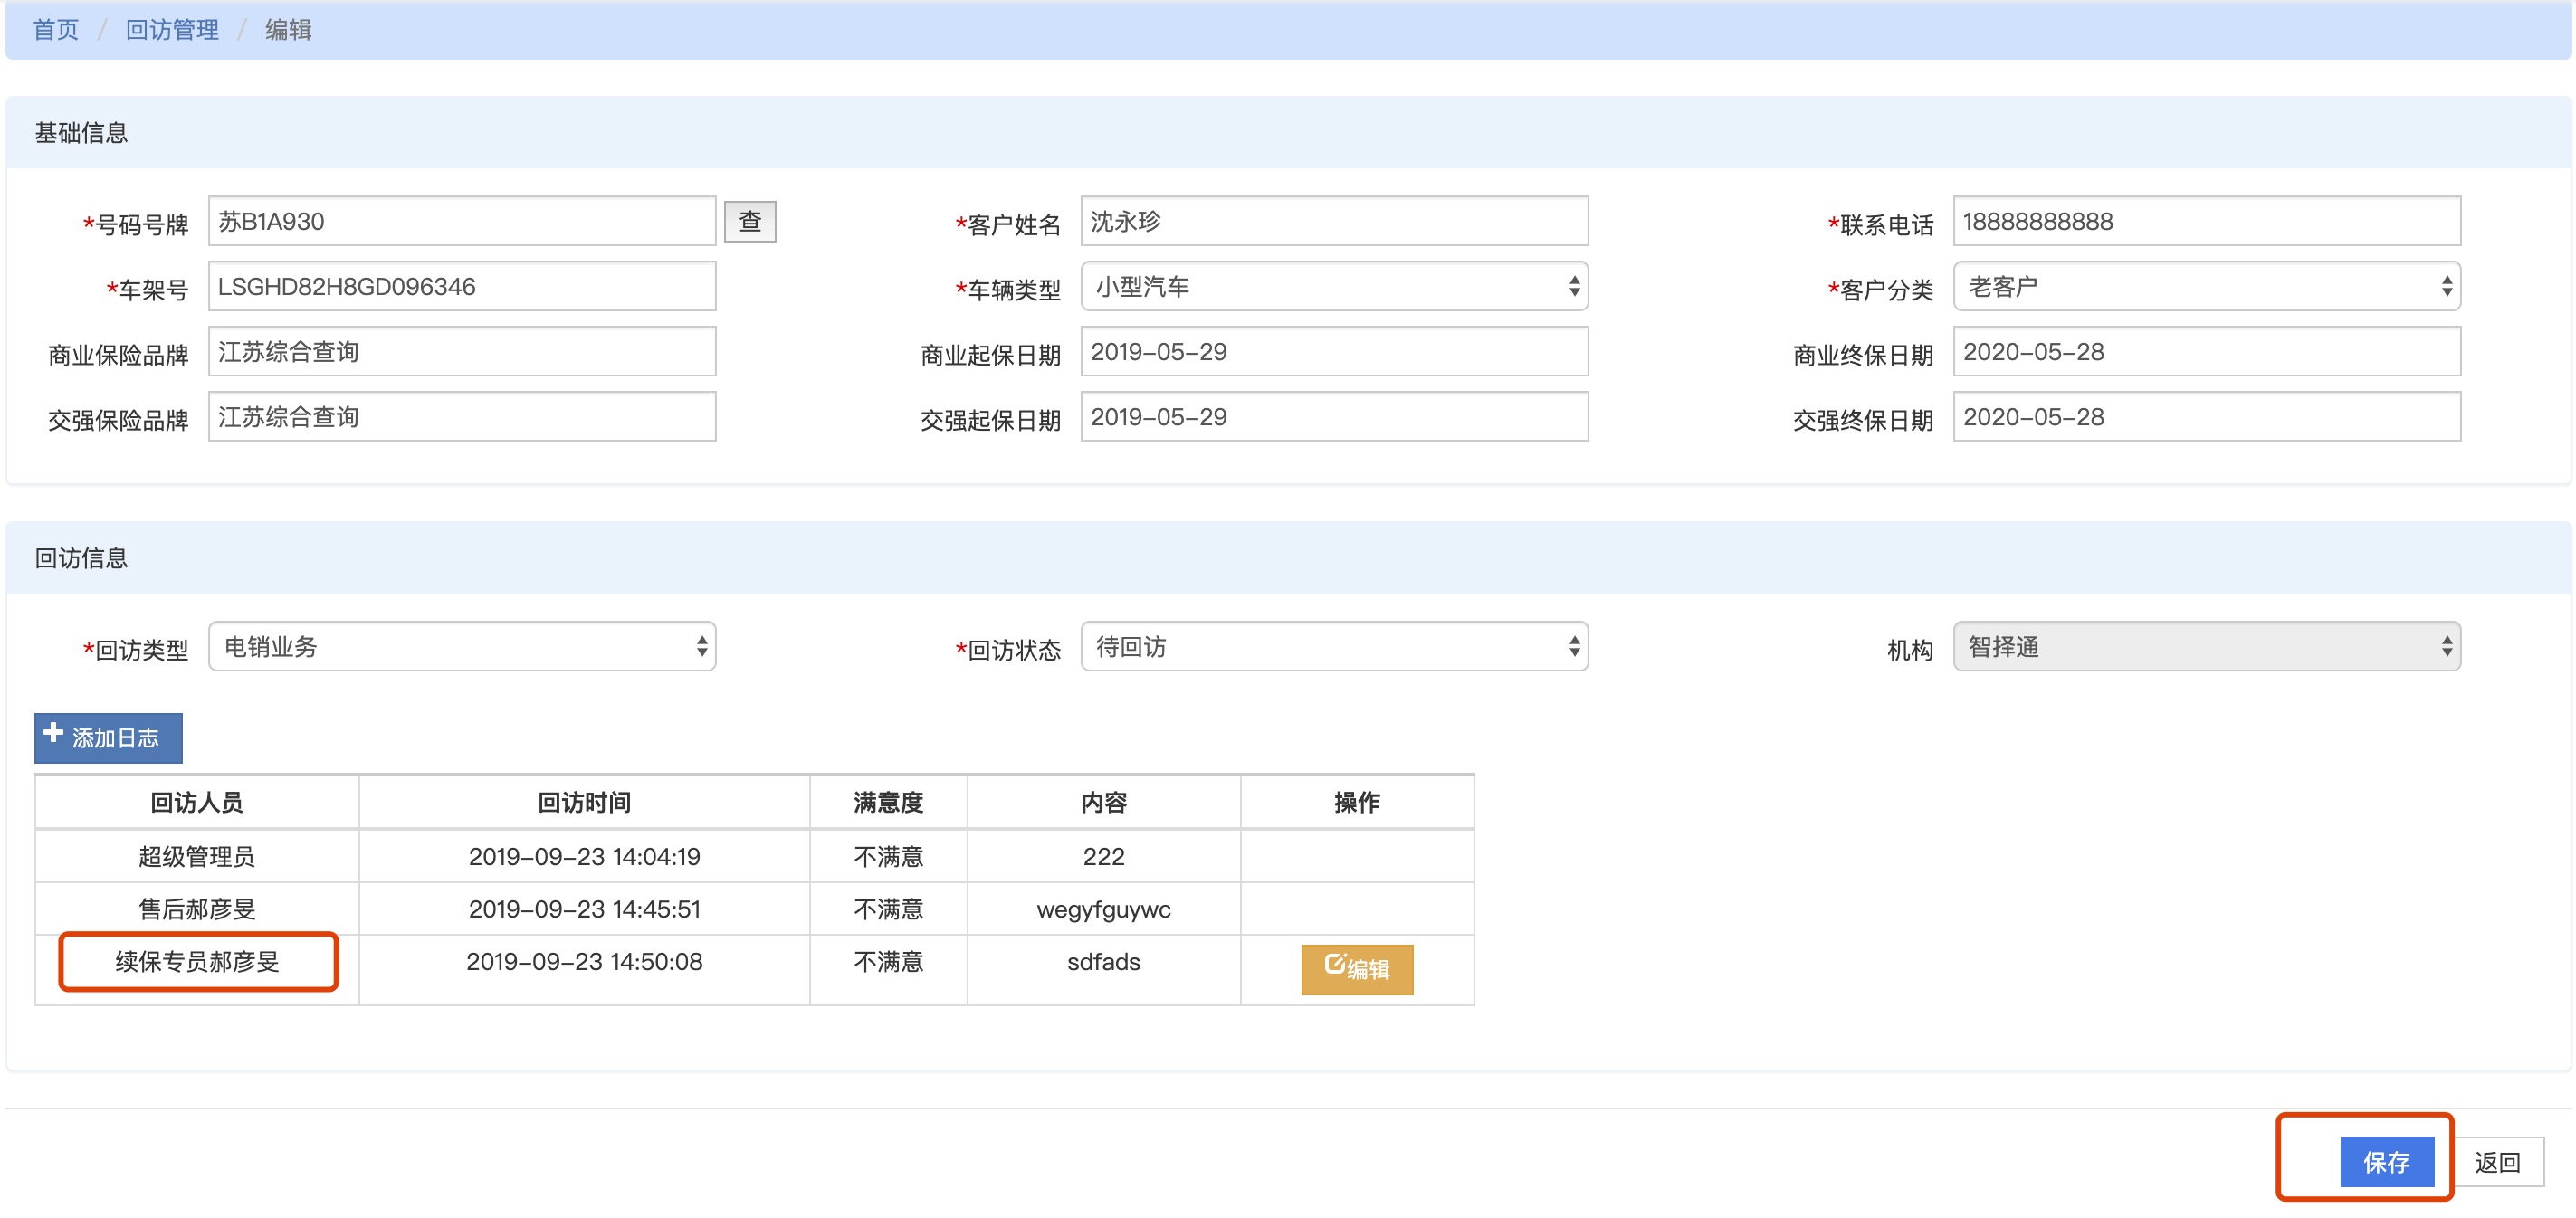The image size is (2576, 1218).
Task: Click the 商业起保日期 start date field
Action: click(1333, 352)
